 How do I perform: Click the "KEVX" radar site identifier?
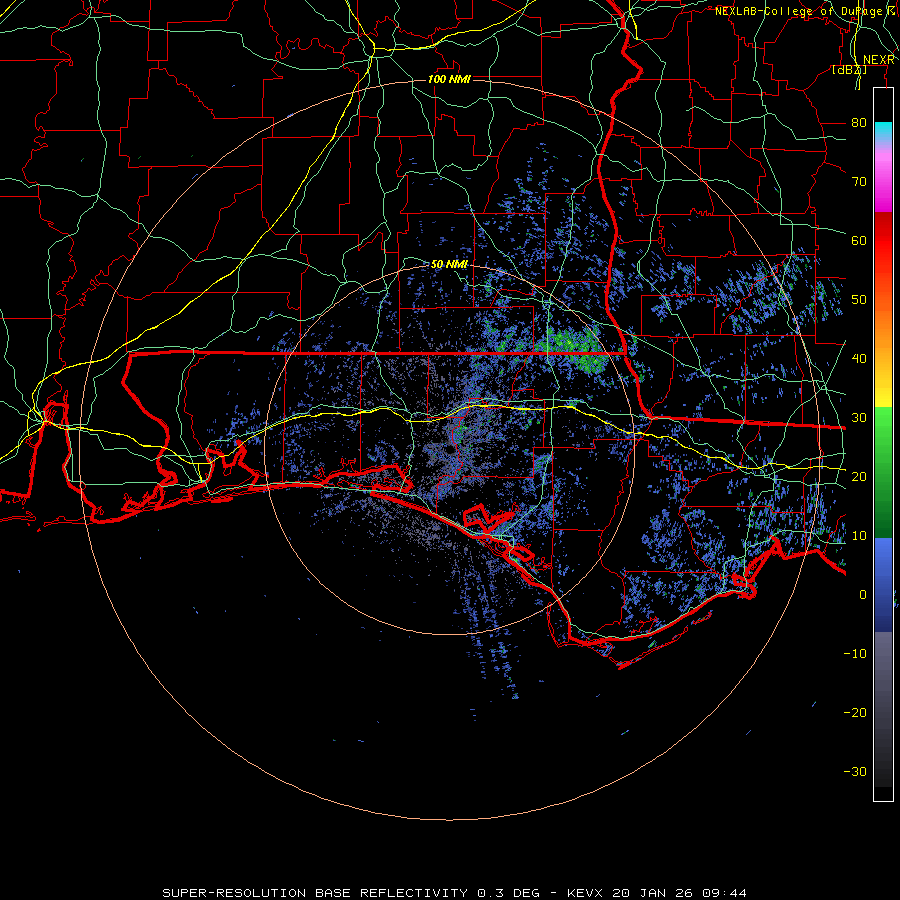584,893
